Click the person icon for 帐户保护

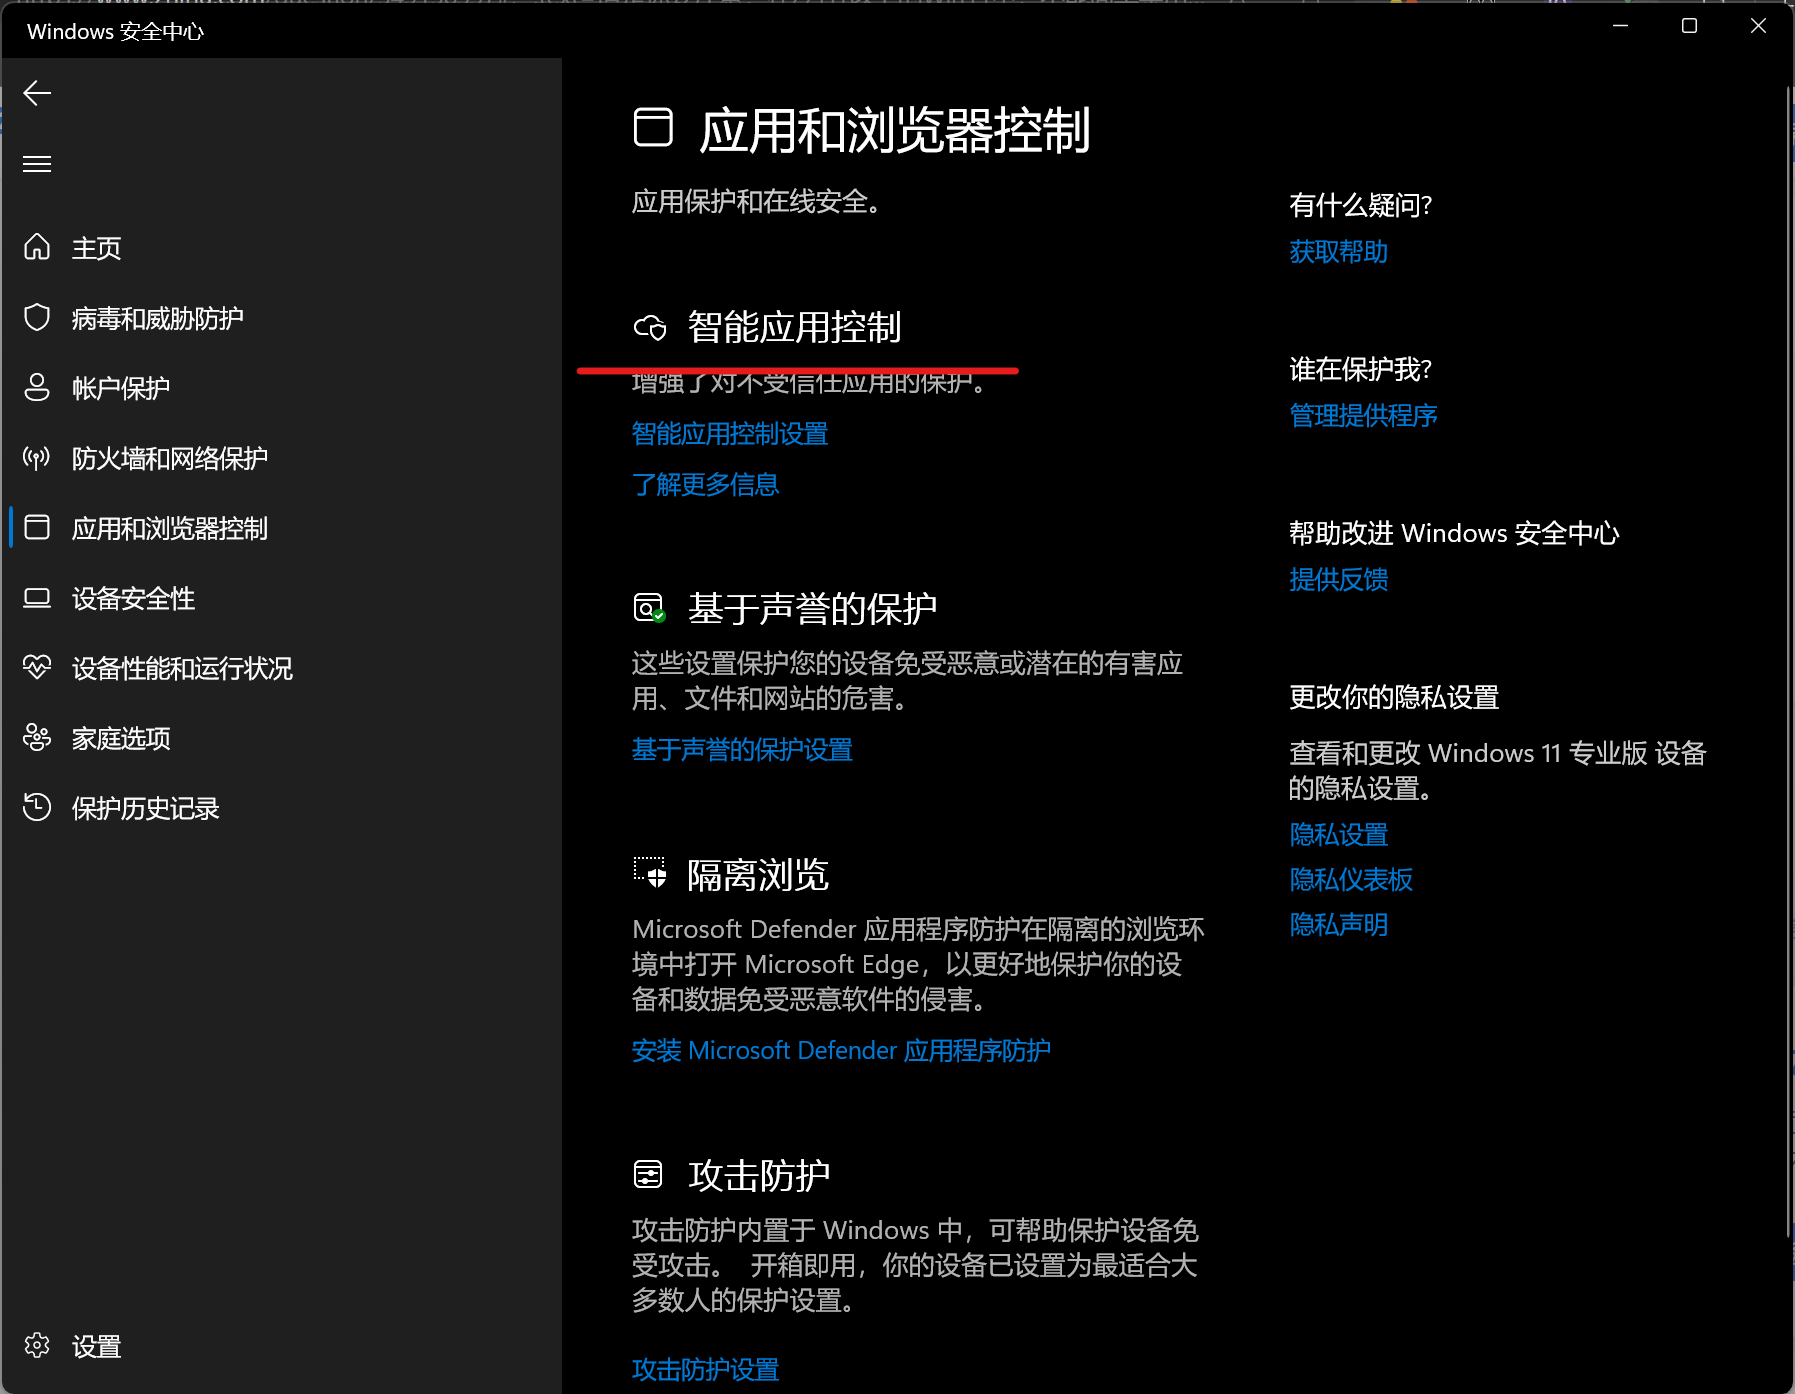pos(37,387)
